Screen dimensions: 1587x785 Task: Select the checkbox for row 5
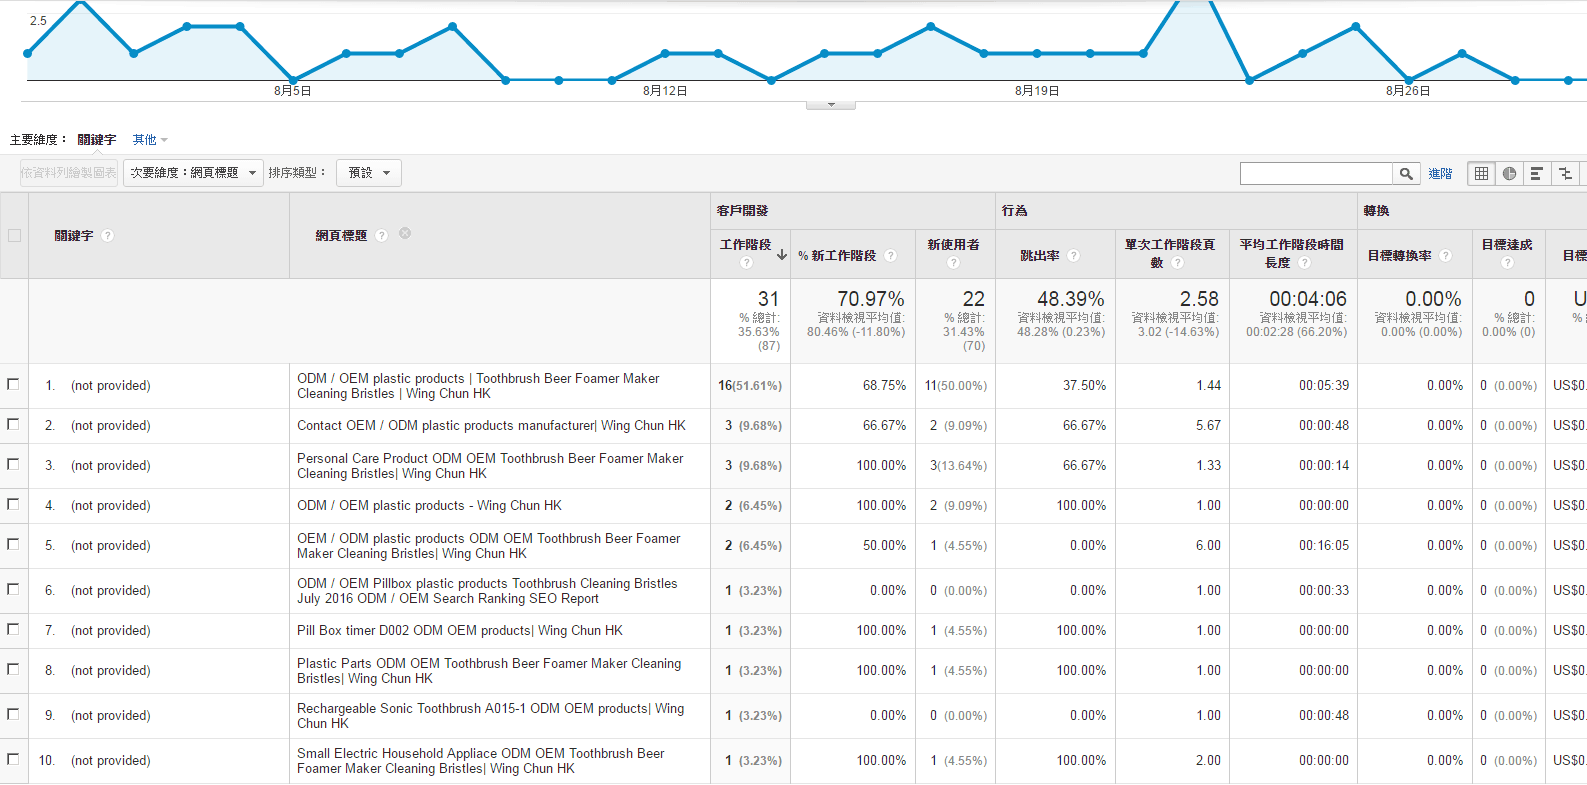(14, 544)
